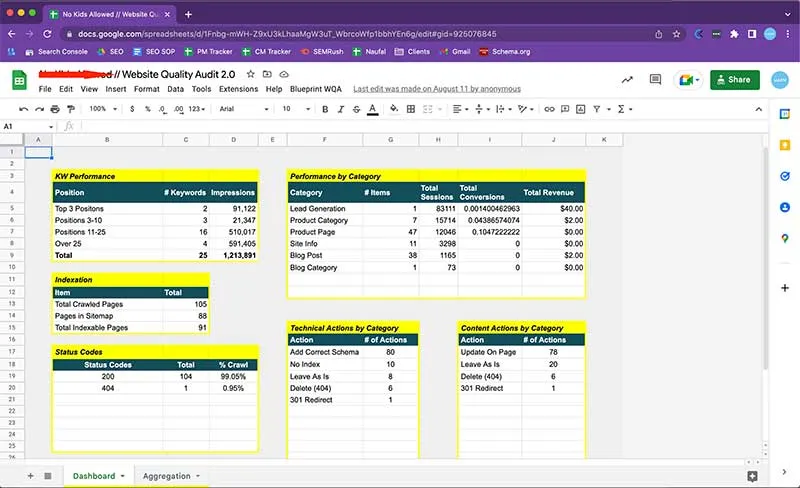Click the Insert chart icon

point(581,109)
